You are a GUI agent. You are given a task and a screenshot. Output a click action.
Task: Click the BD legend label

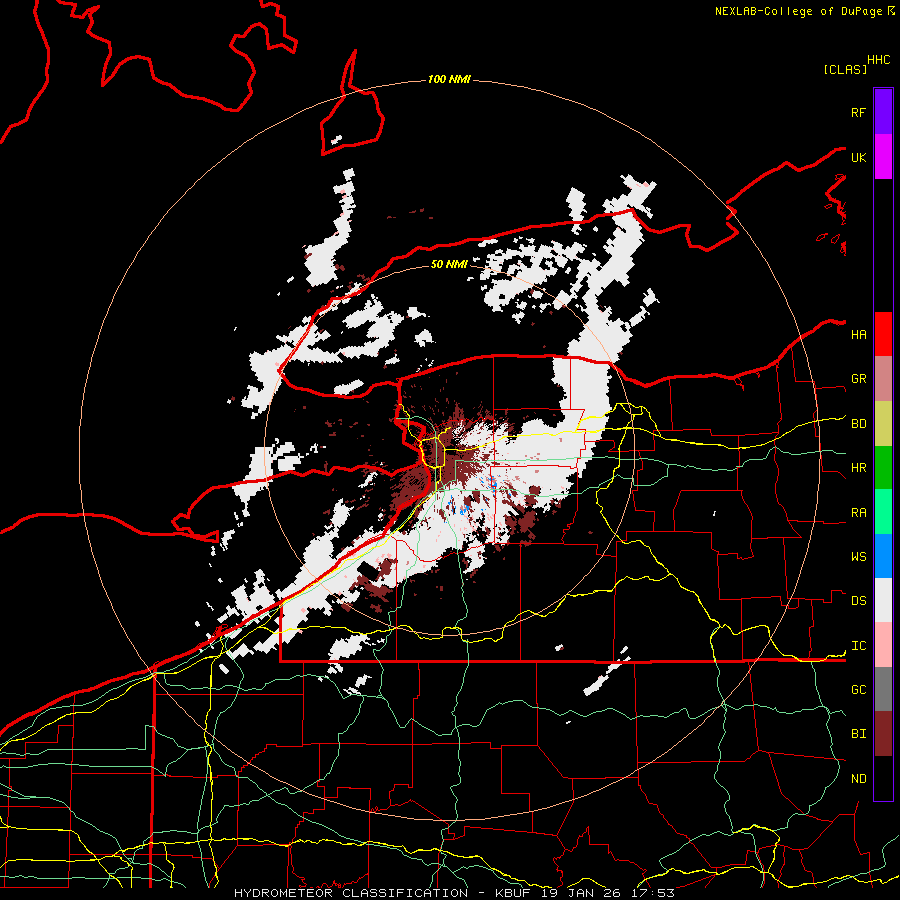click(858, 424)
